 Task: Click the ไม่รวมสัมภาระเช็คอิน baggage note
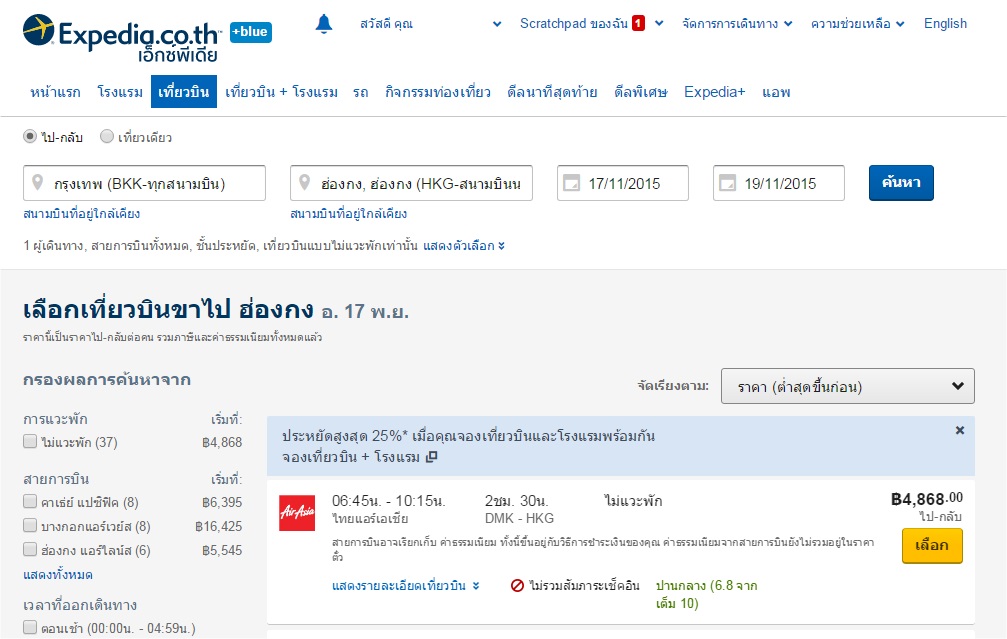coord(584,585)
